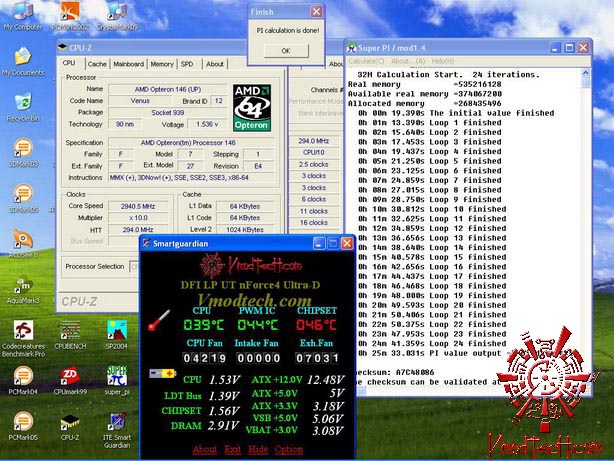Close the Finish dialog
The width and height of the screenshot is (614, 461).
coord(316,12)
